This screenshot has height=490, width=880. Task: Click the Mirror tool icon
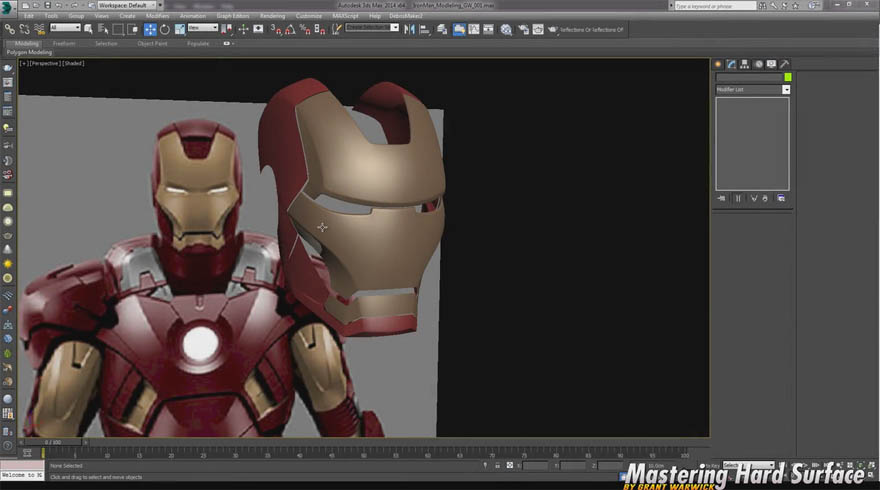(x=409, y=29)
